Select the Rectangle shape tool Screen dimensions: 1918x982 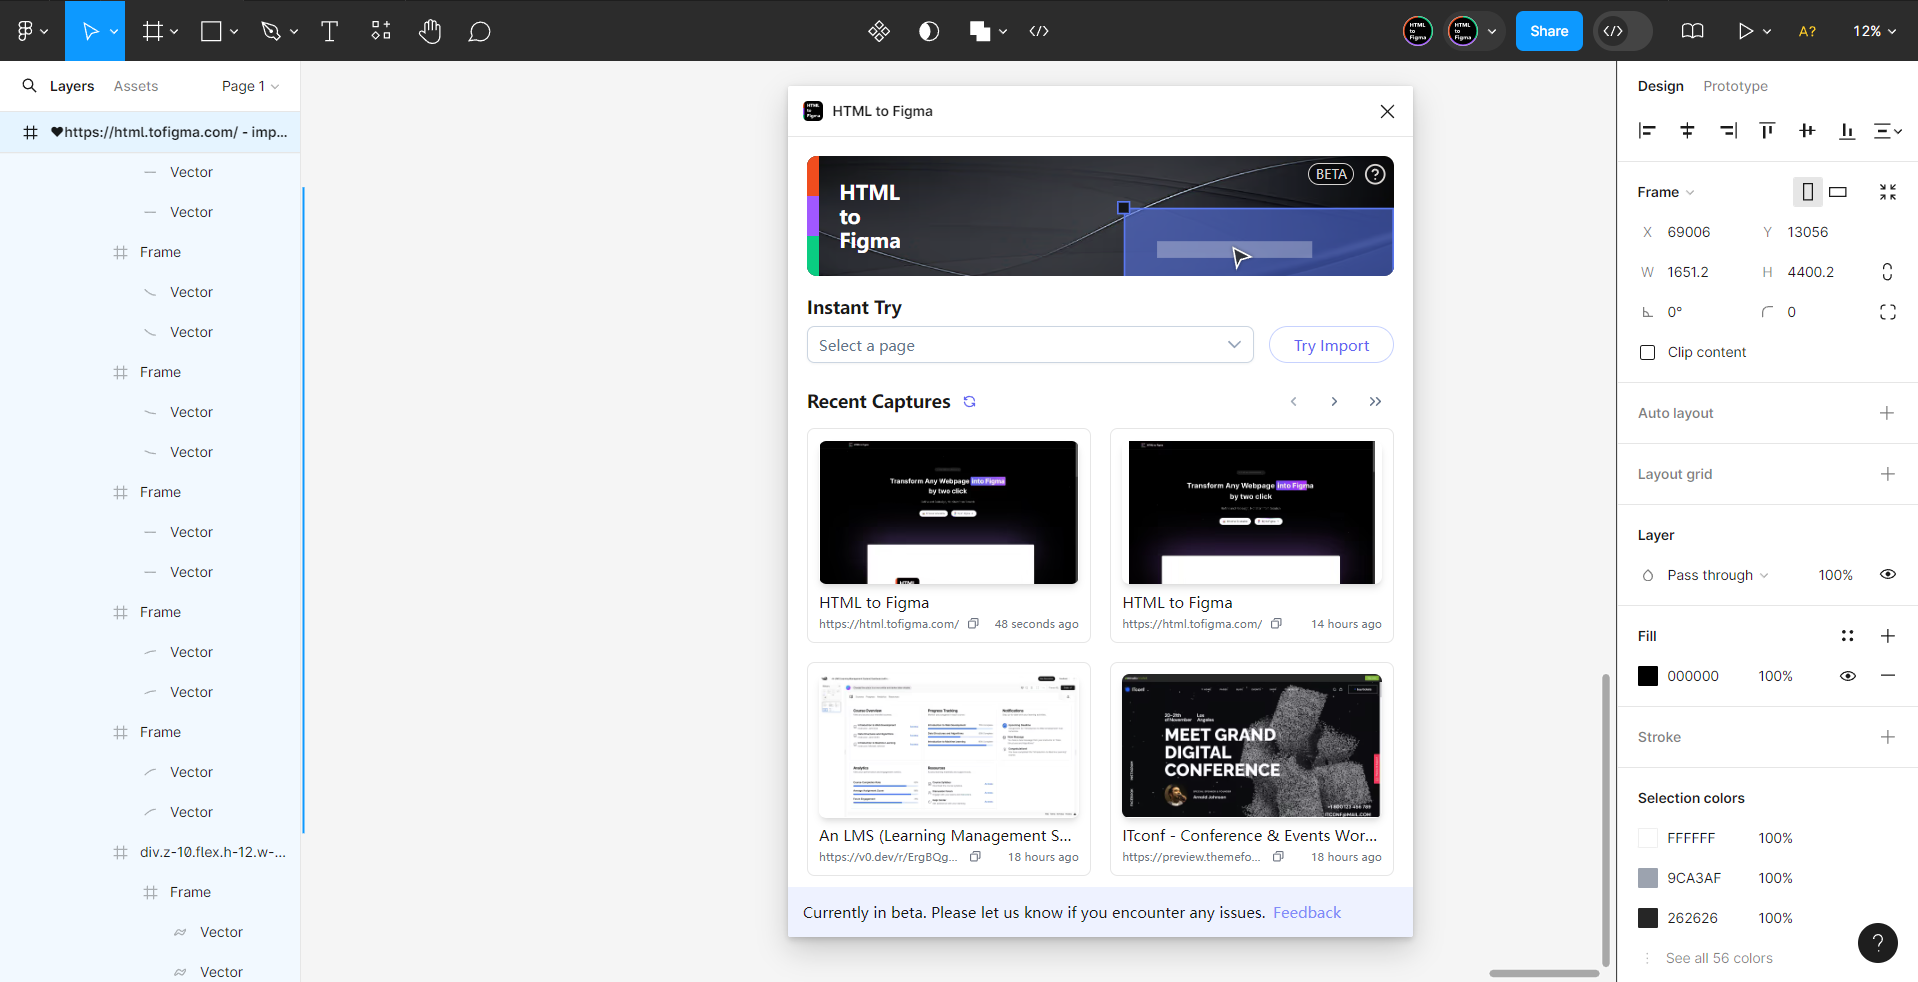(211, 31)
